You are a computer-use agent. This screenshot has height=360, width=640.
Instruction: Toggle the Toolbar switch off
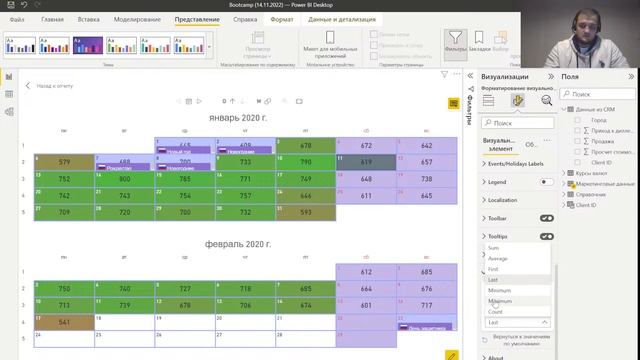pos(547,218)
